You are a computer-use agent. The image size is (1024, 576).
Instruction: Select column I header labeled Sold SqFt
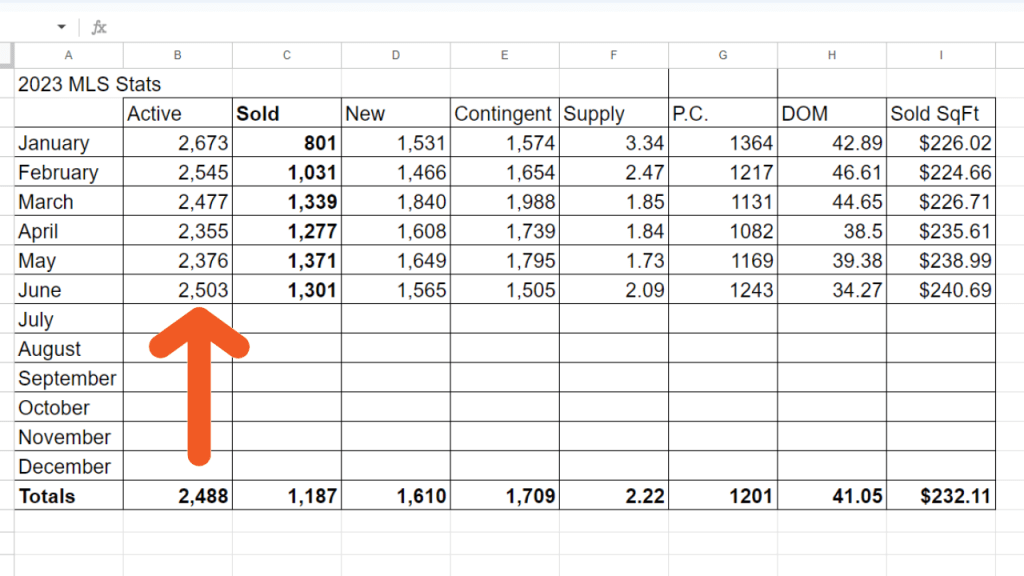(x=940, y=55)
